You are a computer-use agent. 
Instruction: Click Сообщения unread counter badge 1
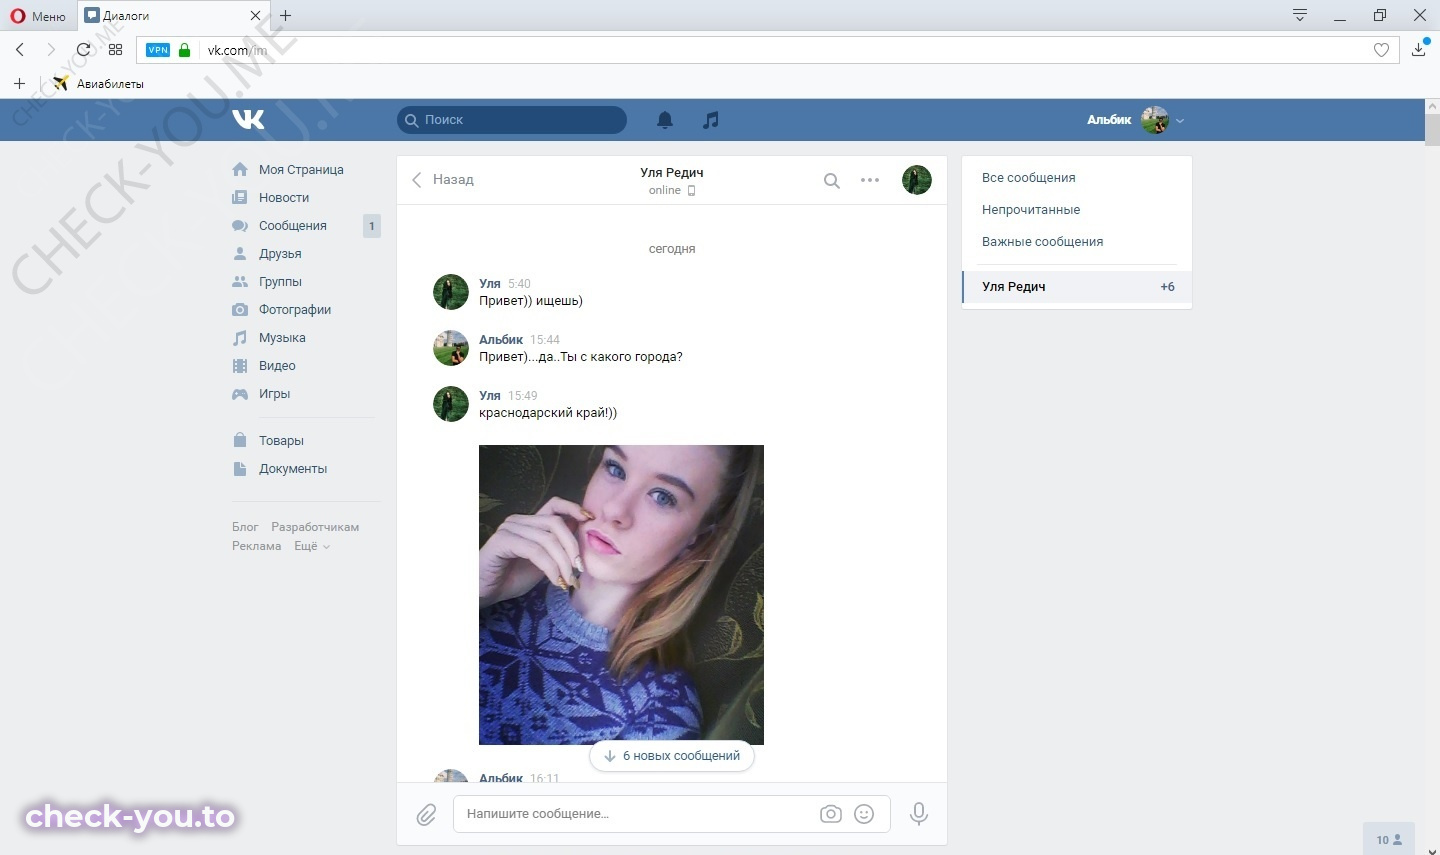372,226
